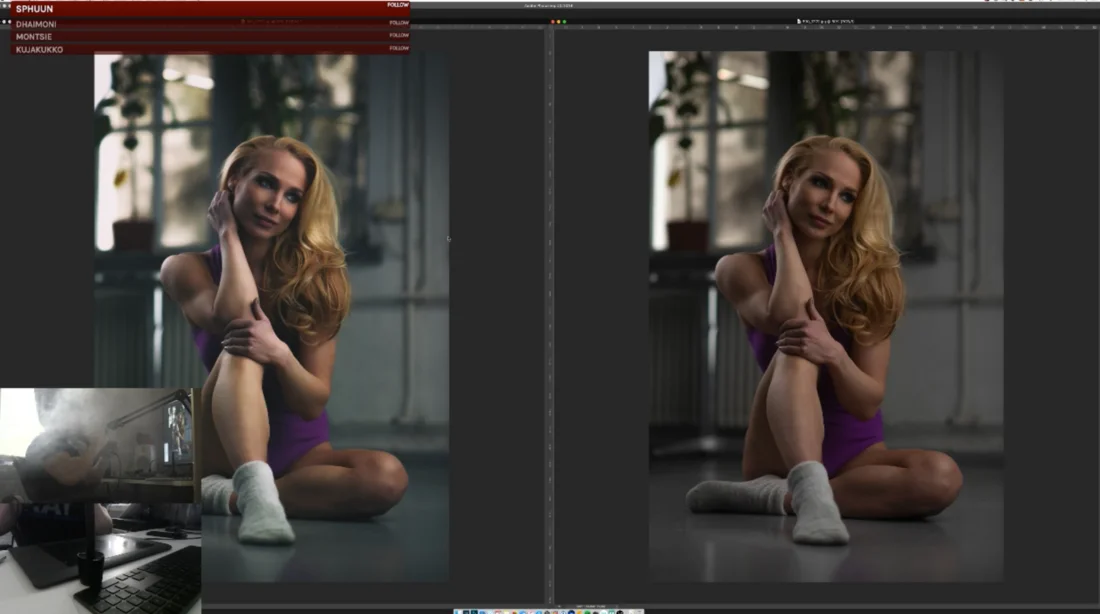Screen dimensions: 1100x614
Task: Follow the DHAIMONI channel
Action: coord(397,22)
